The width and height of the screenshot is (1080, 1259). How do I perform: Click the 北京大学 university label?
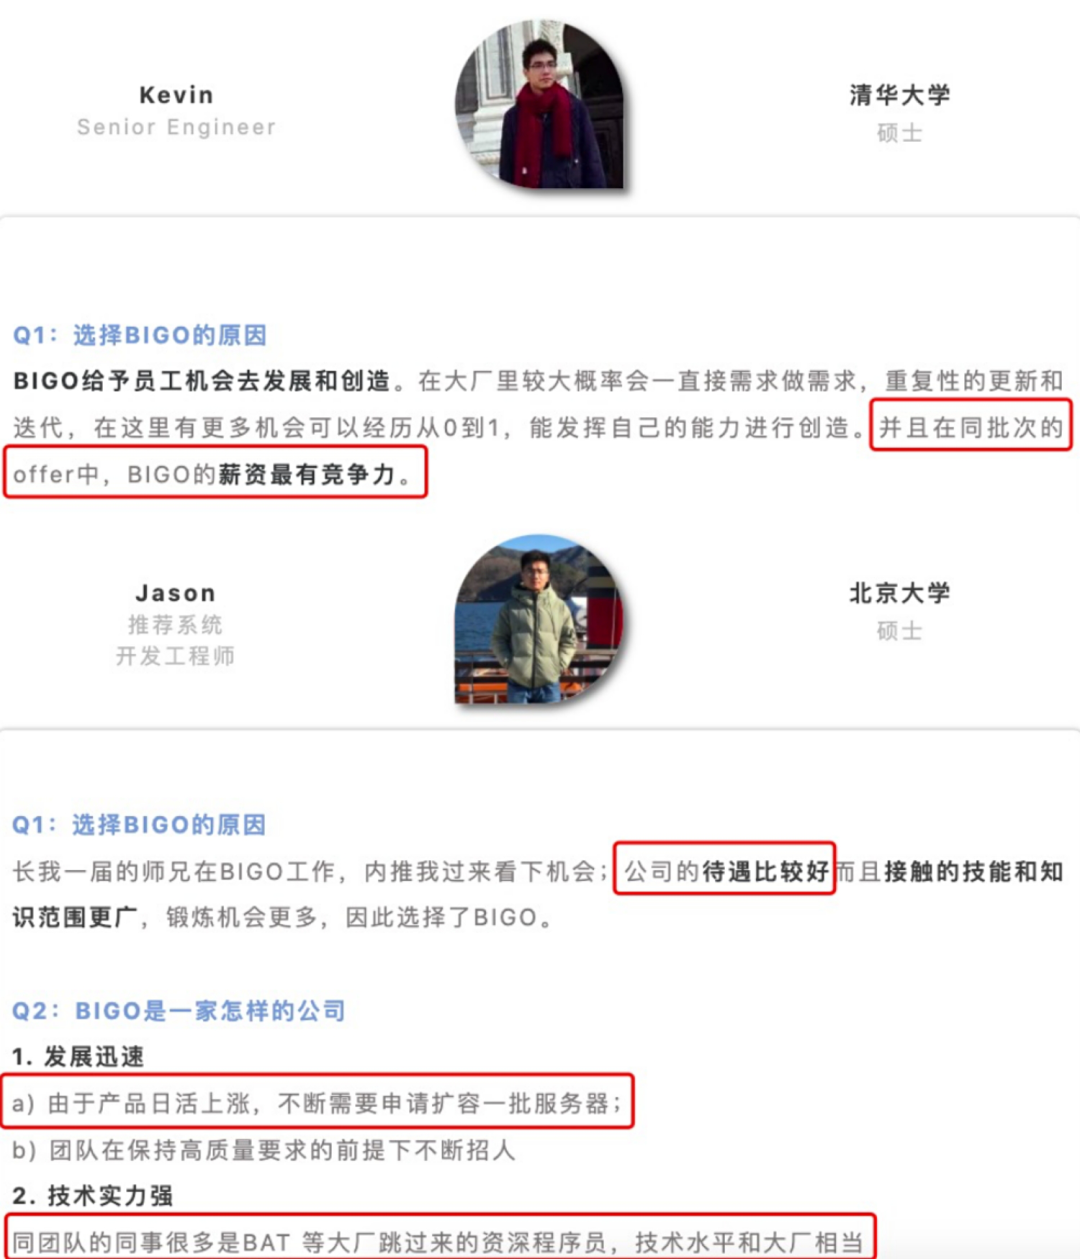click(900, 593)
